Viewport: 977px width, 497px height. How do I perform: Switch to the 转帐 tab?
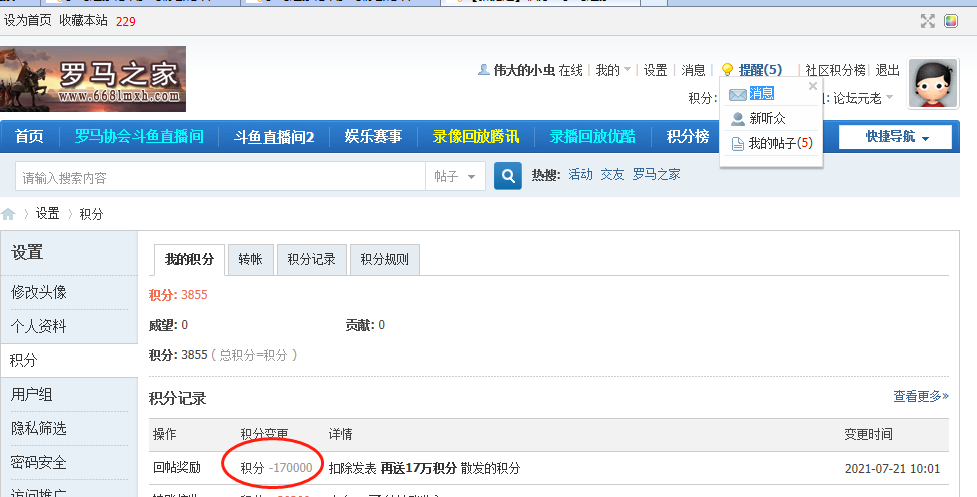(x=250, y=259)
